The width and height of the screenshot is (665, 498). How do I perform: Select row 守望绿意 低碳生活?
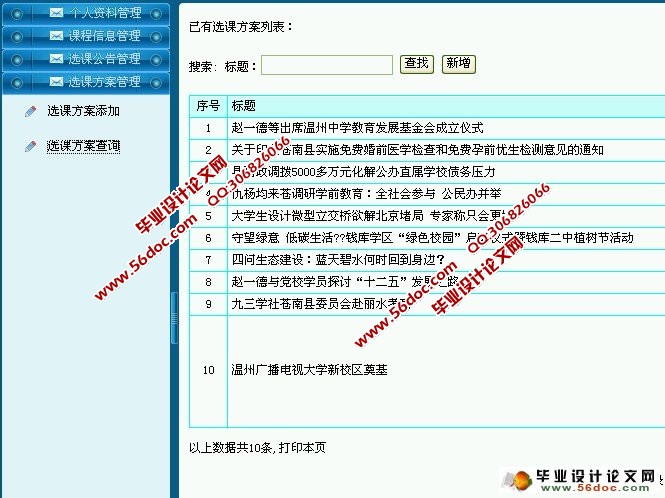tap(427, 238)
